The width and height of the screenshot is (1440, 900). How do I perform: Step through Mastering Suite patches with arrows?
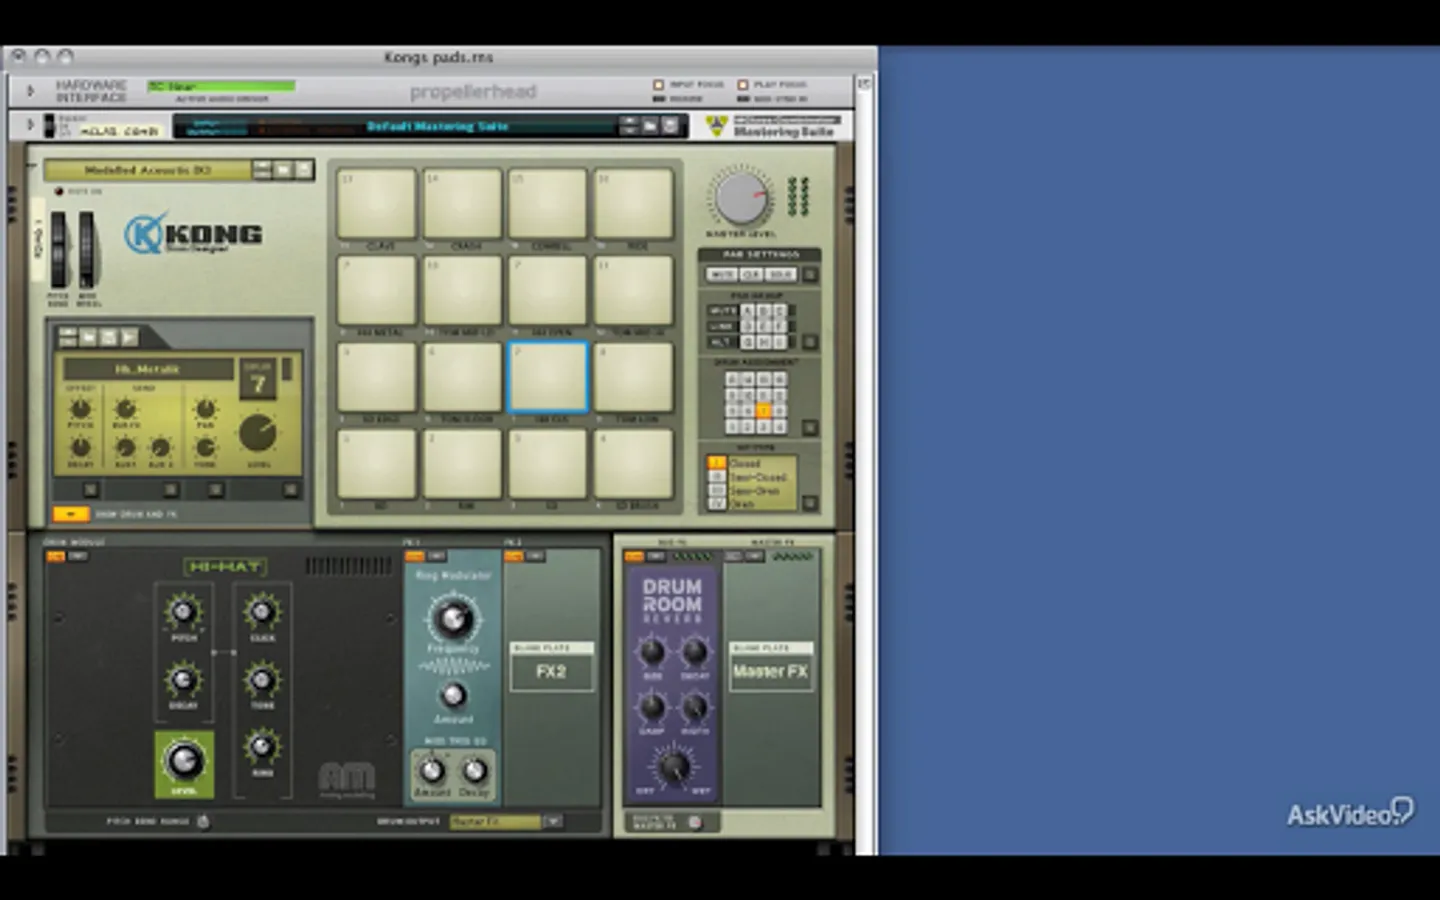(629, 126)
